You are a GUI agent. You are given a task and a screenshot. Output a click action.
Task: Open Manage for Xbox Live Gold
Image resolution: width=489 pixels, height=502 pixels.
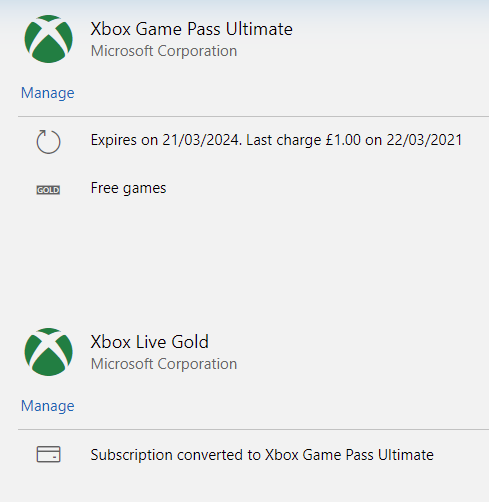coord(48,406)
